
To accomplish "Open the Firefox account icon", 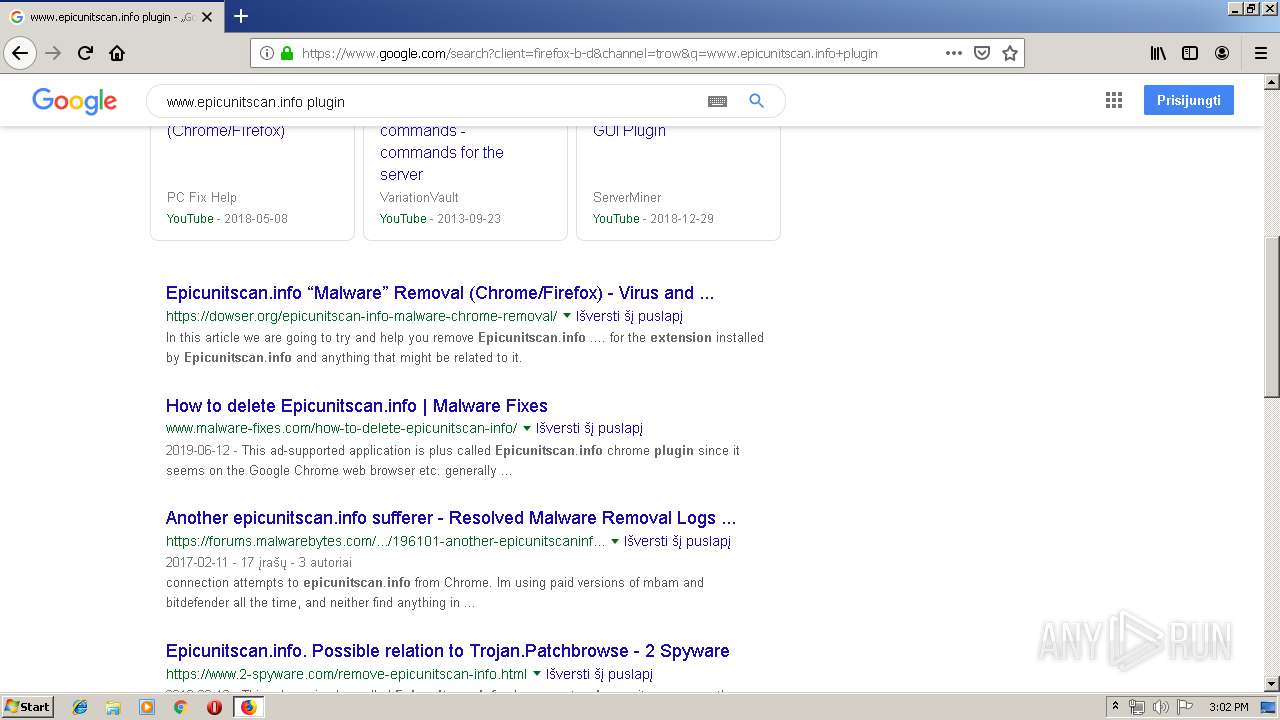I will tap(1222, 53).
